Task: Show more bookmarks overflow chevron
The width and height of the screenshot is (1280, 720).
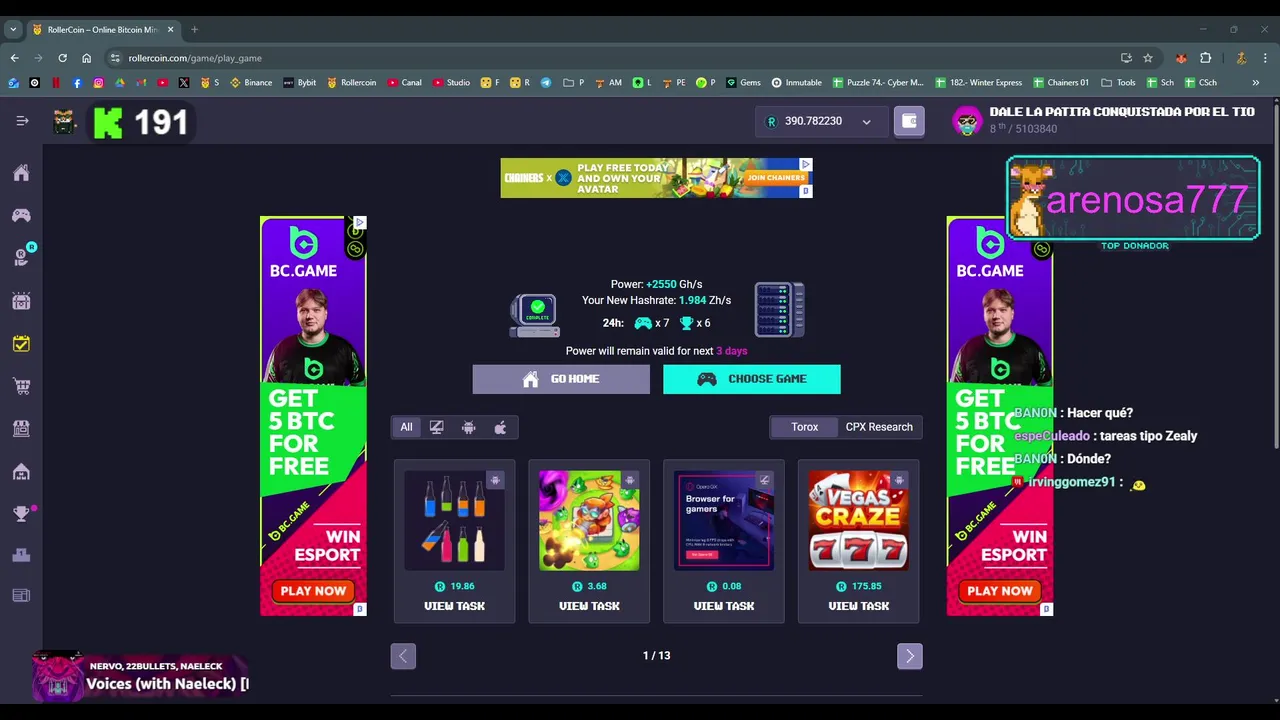Action: 1256,83
